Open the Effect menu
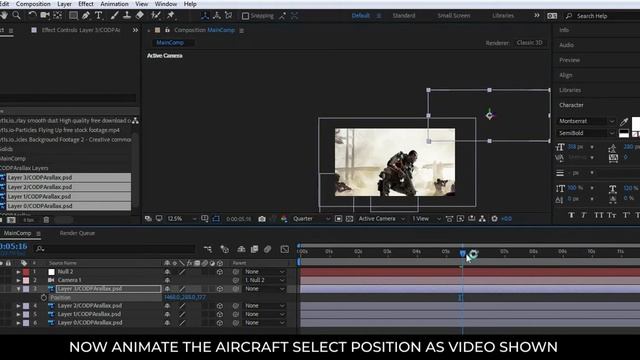Screen dimensions: 640x360 (x=86, y=4)
